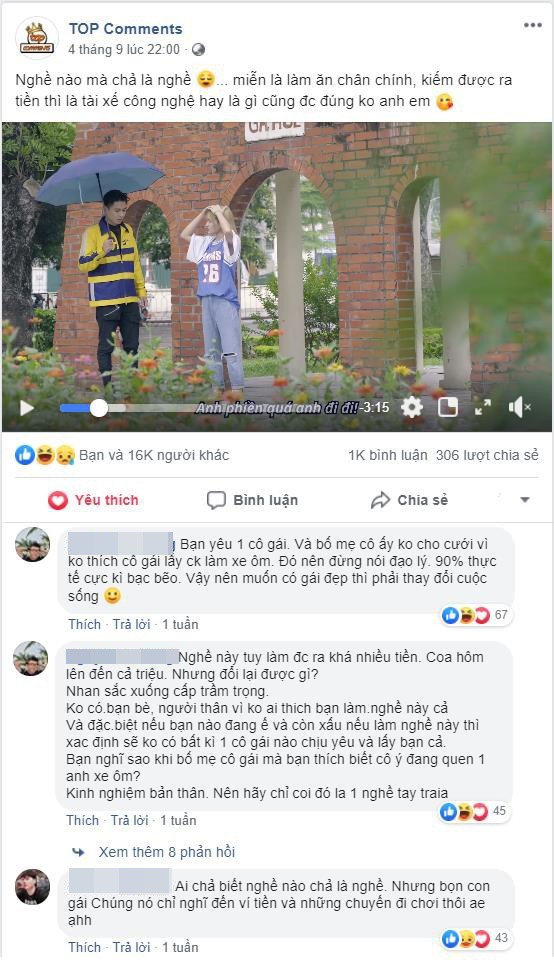Open TOP Comments page name link

pyautogui.click(x=125, y=29)
